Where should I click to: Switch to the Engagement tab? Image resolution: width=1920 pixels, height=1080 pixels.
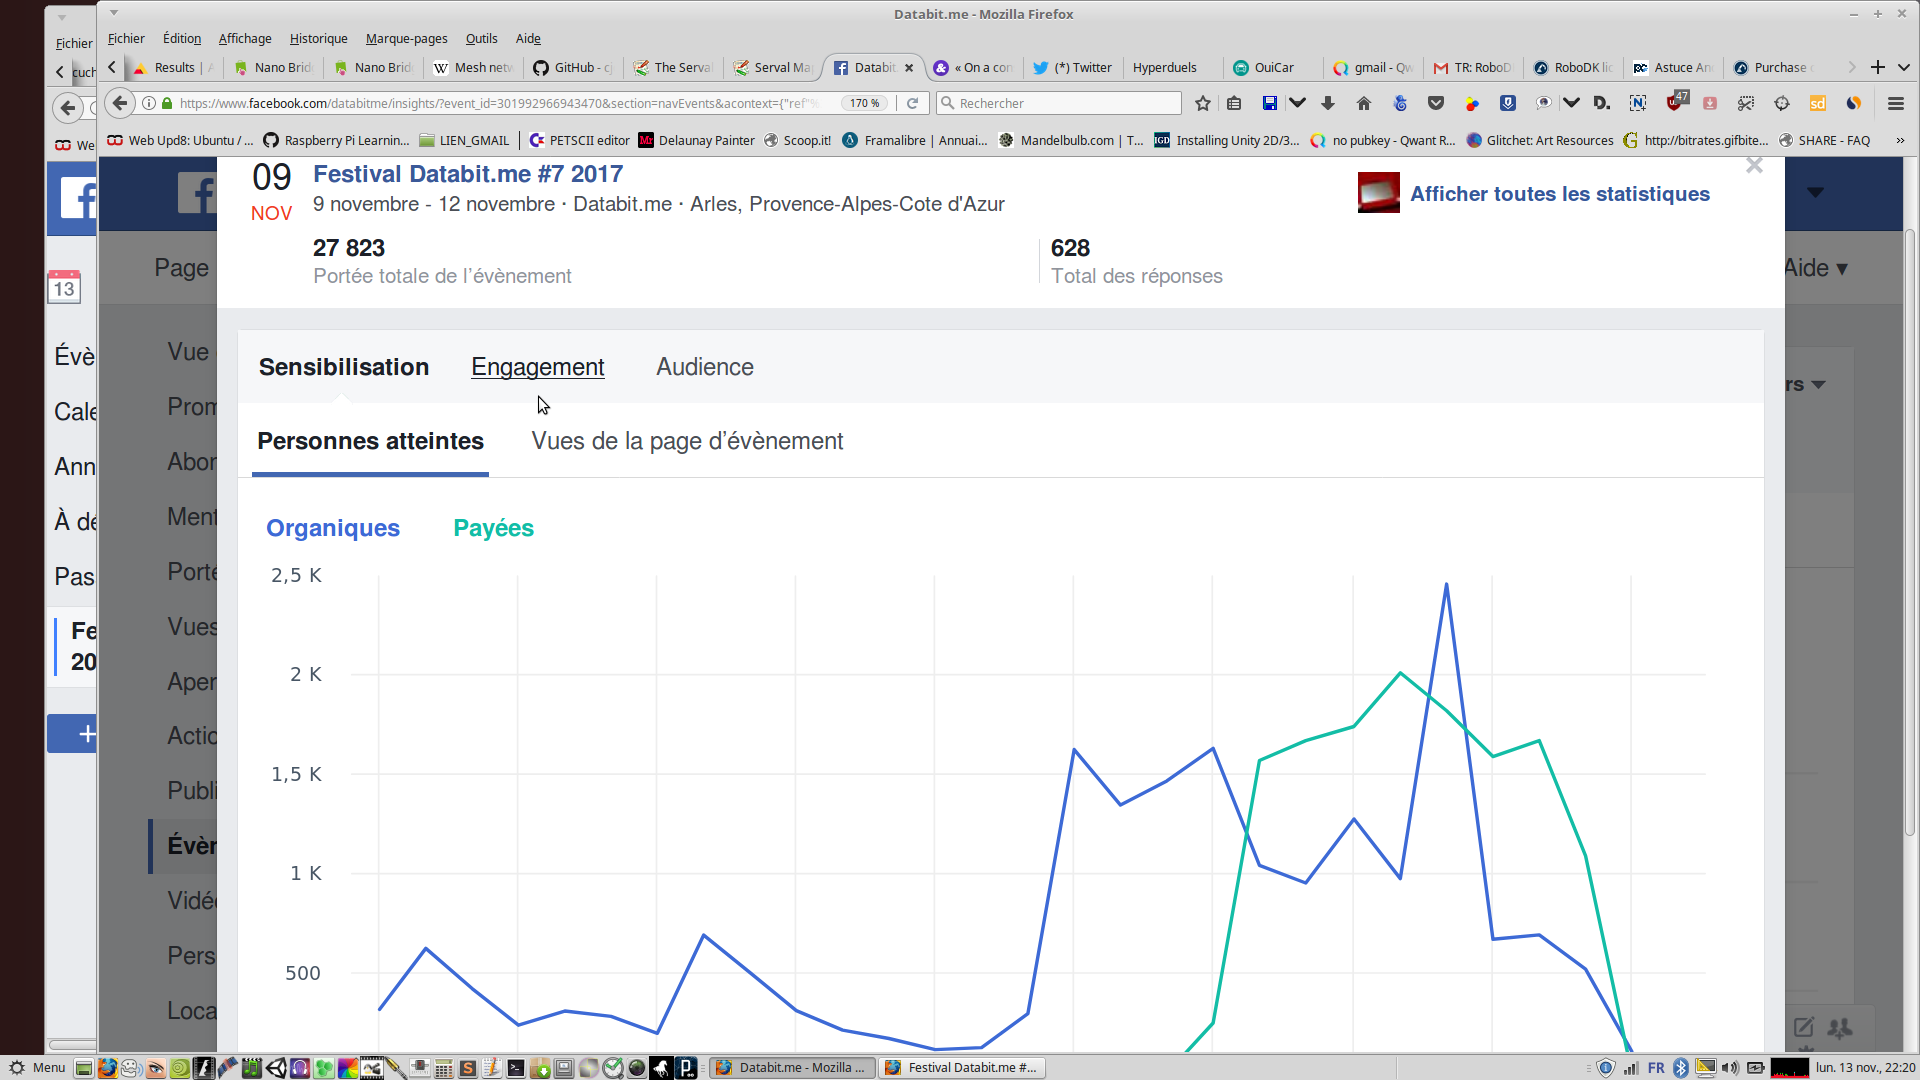537,367
